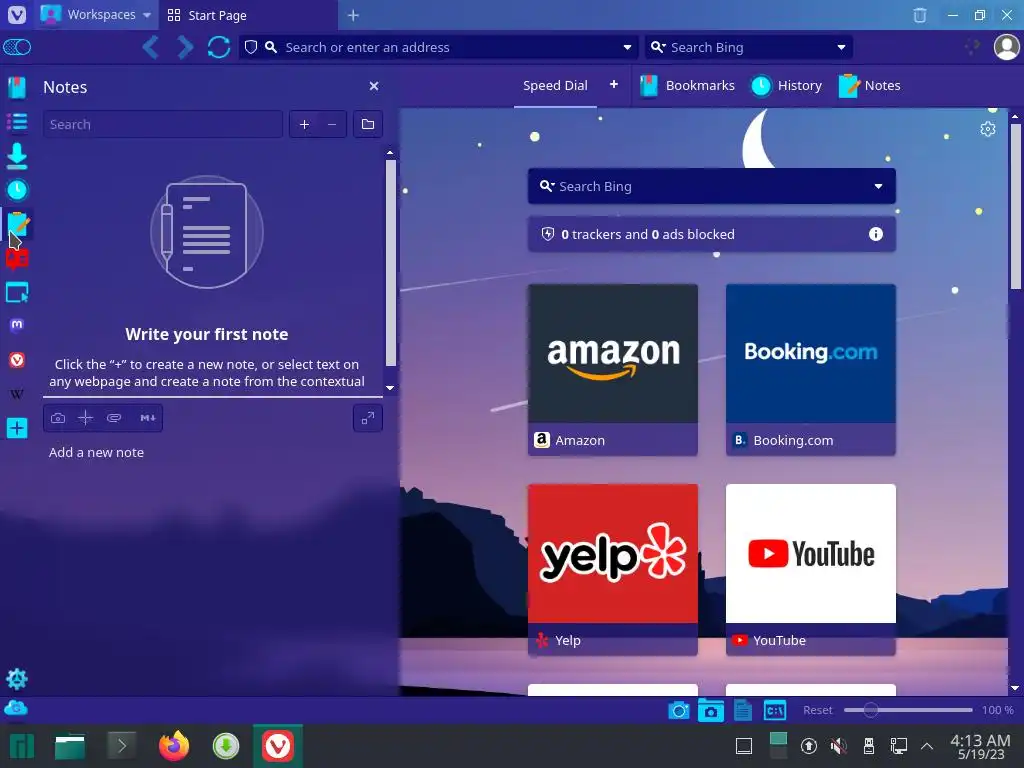The width and height of the screenshot is (1024, 768).
Task: Toggle Markdown editor mode
Action: 148,418
